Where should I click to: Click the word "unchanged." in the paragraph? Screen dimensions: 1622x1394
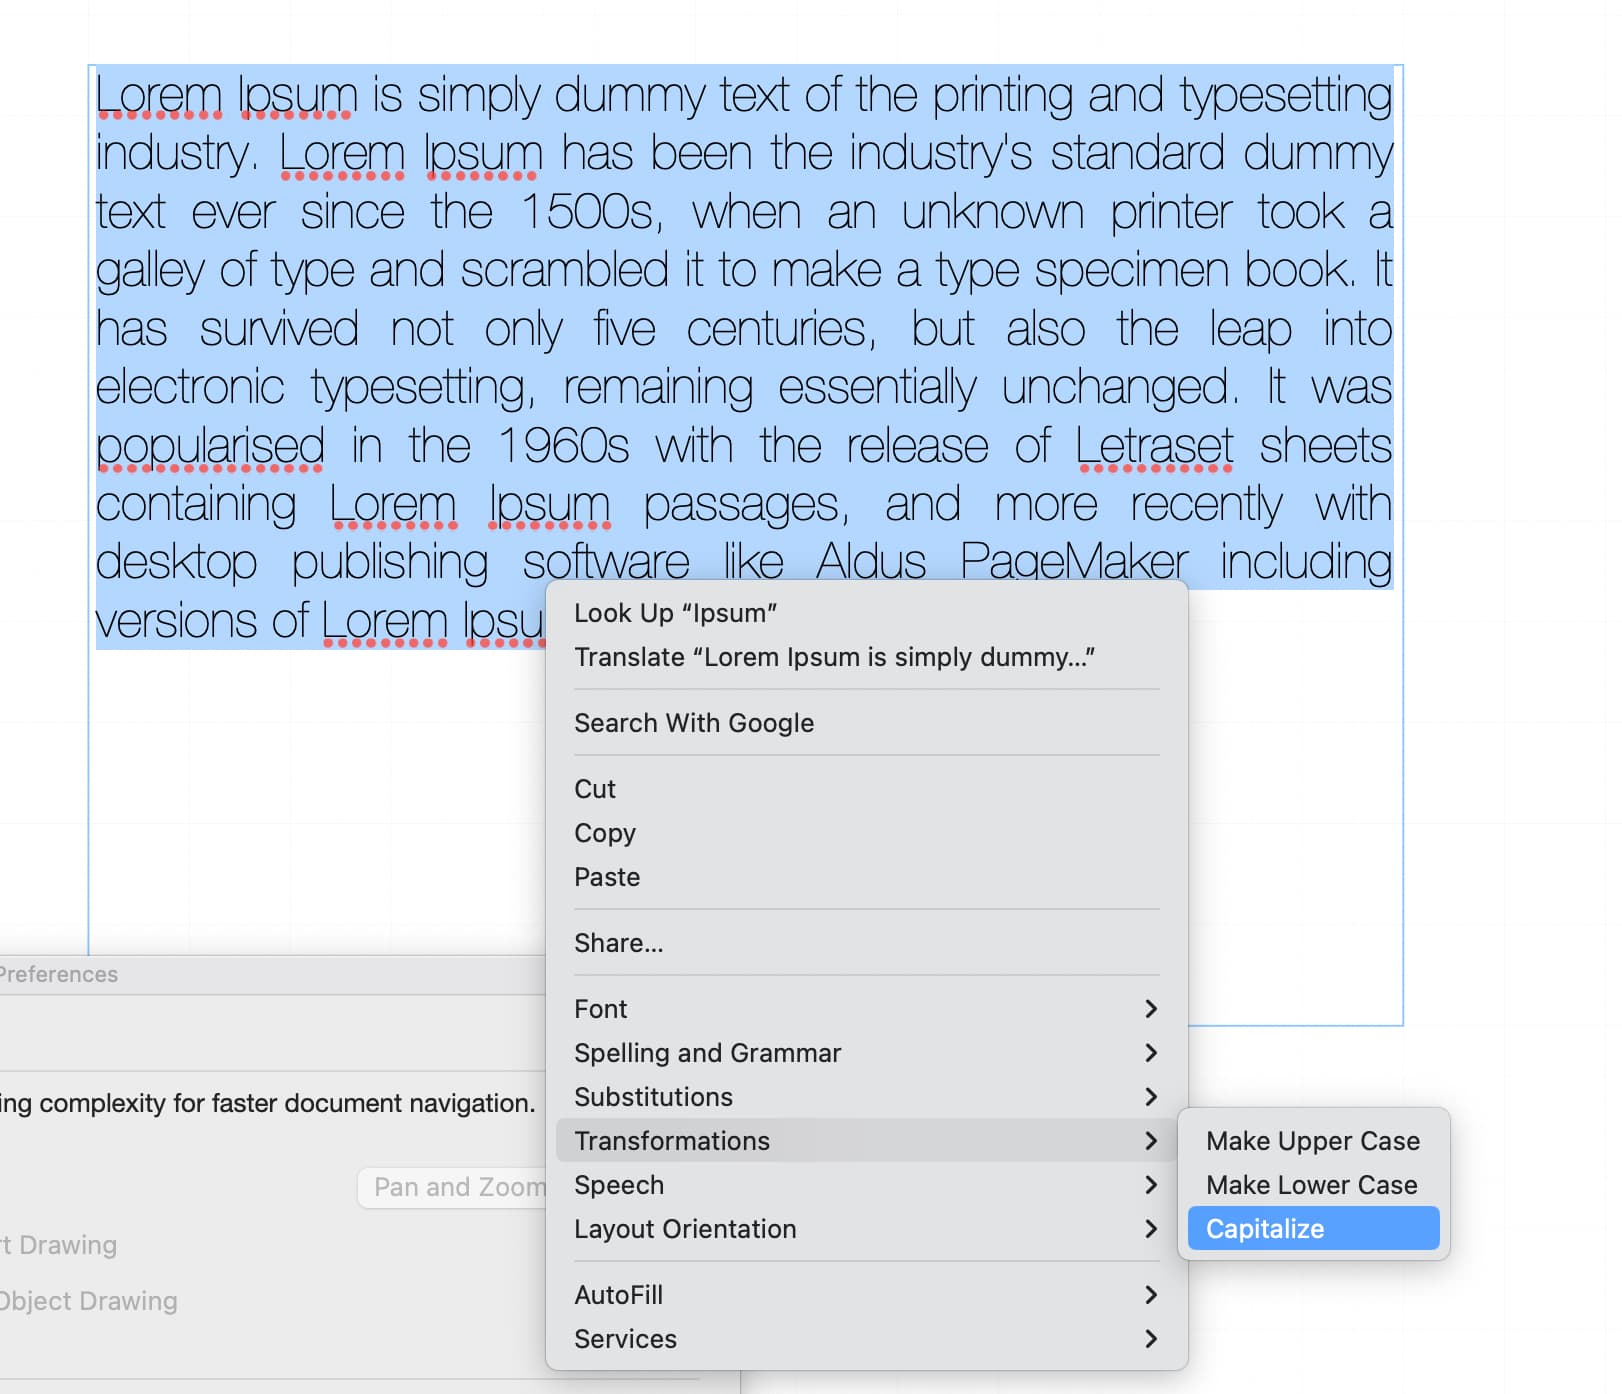pos(1120,389)
